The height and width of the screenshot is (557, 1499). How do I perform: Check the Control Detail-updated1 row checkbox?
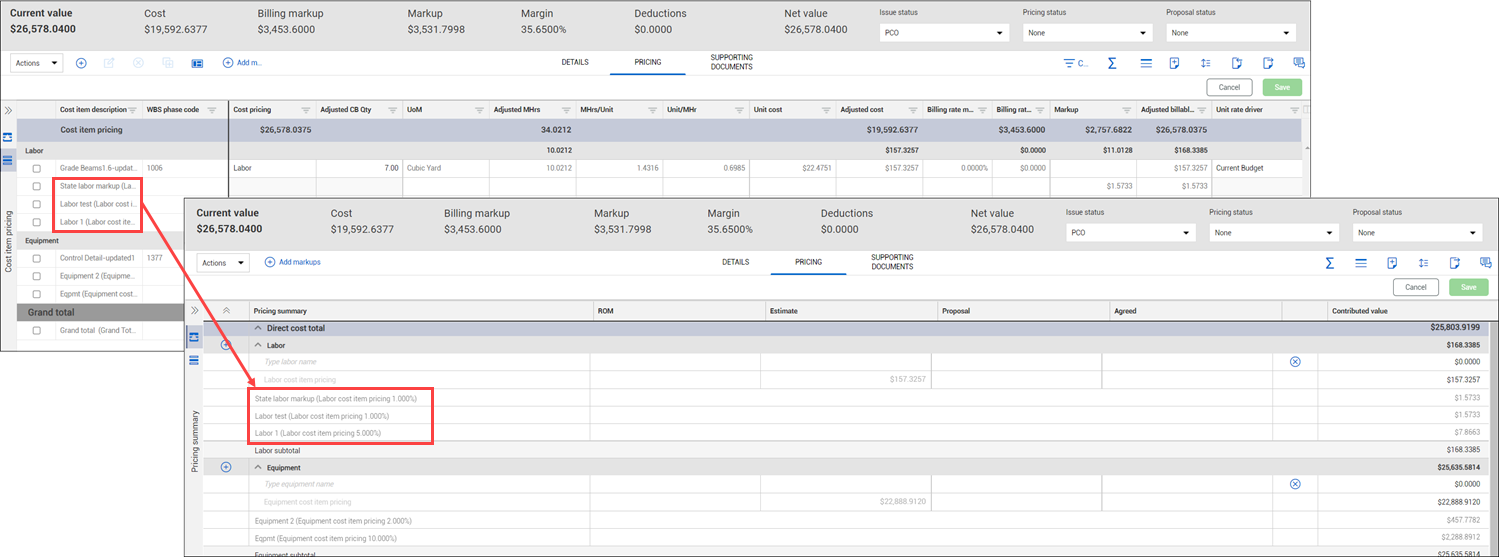(x=37, y=258)
